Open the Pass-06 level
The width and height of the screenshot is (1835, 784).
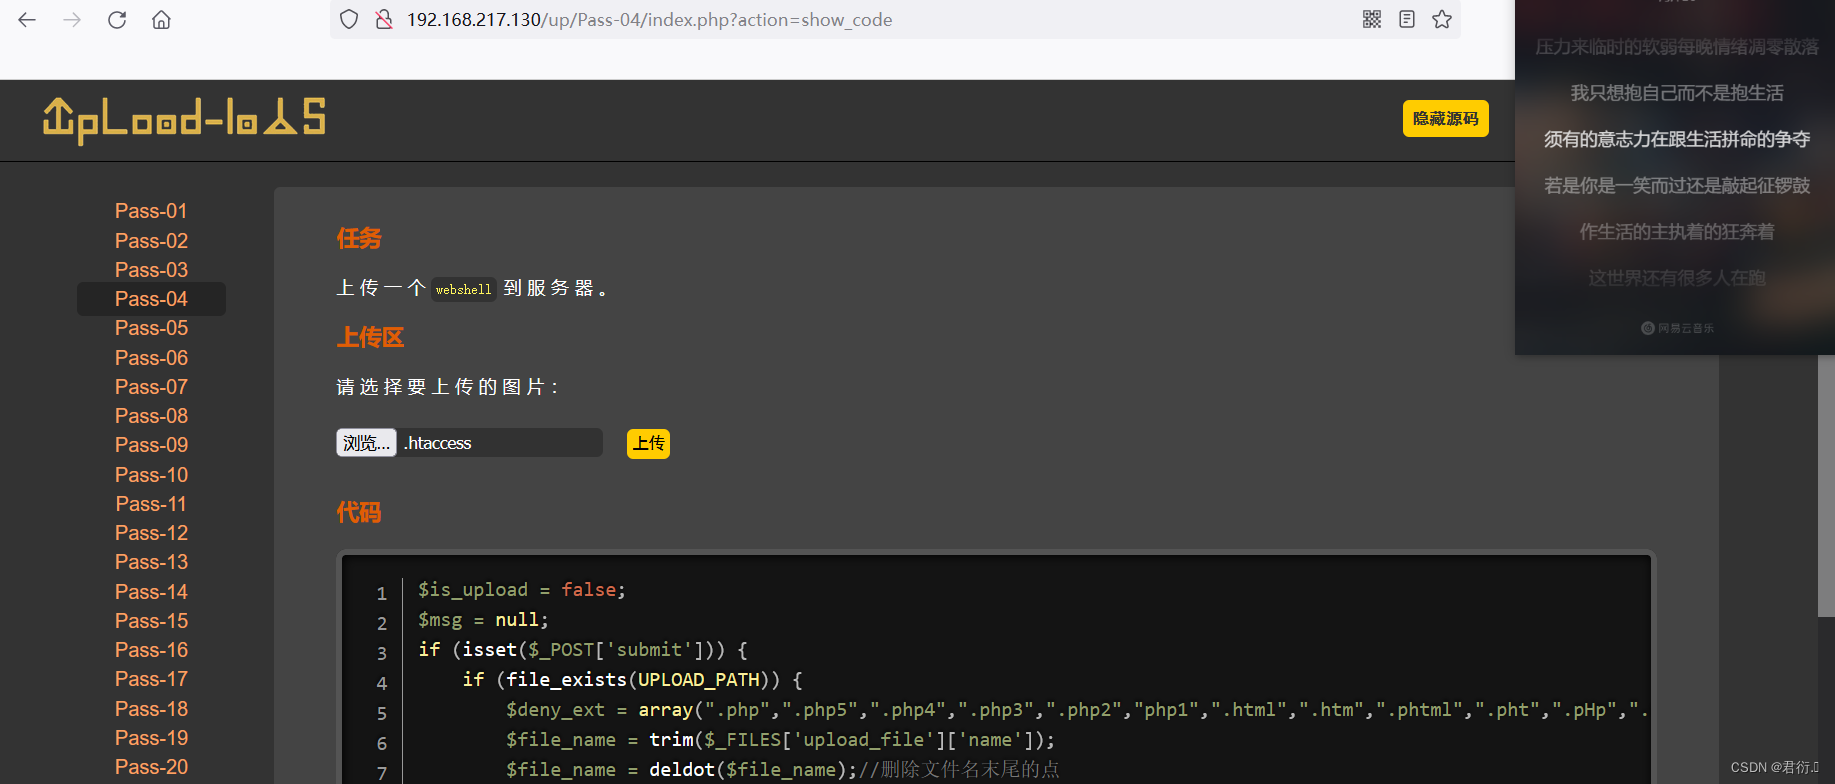[151, 358]
